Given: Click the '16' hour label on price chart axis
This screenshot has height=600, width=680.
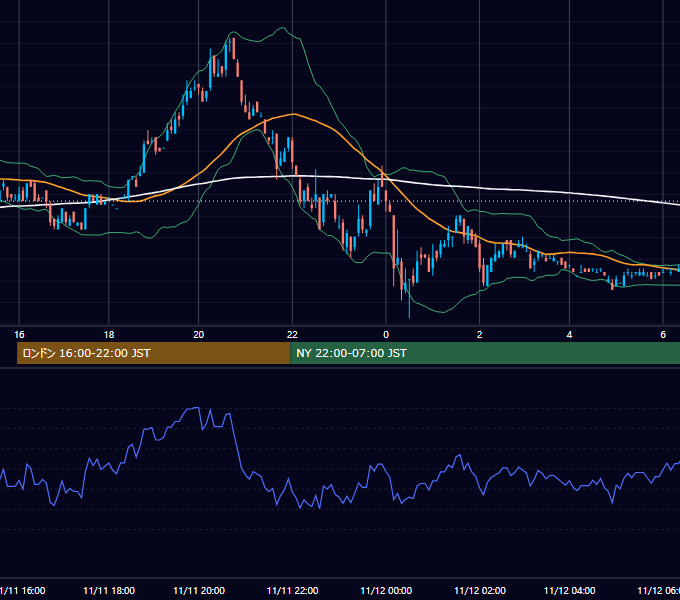Looking at the screenshot, I should point(19,335).
